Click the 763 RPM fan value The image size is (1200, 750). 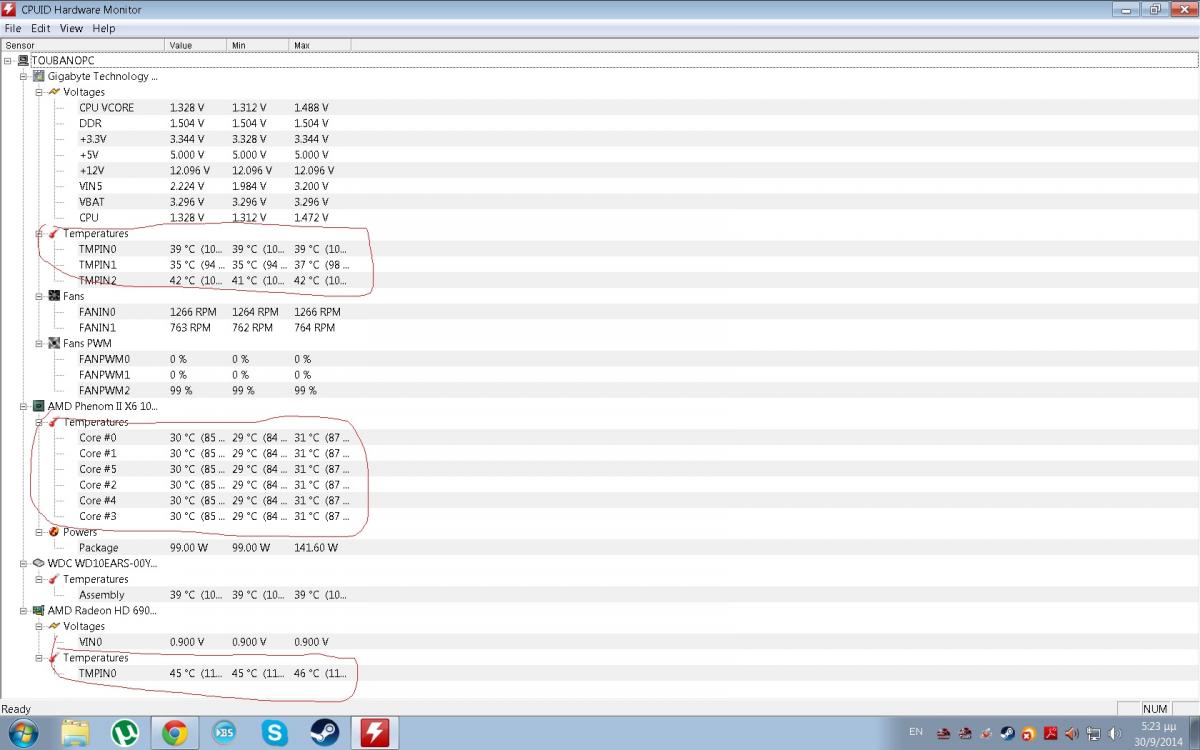pos(190,327)
